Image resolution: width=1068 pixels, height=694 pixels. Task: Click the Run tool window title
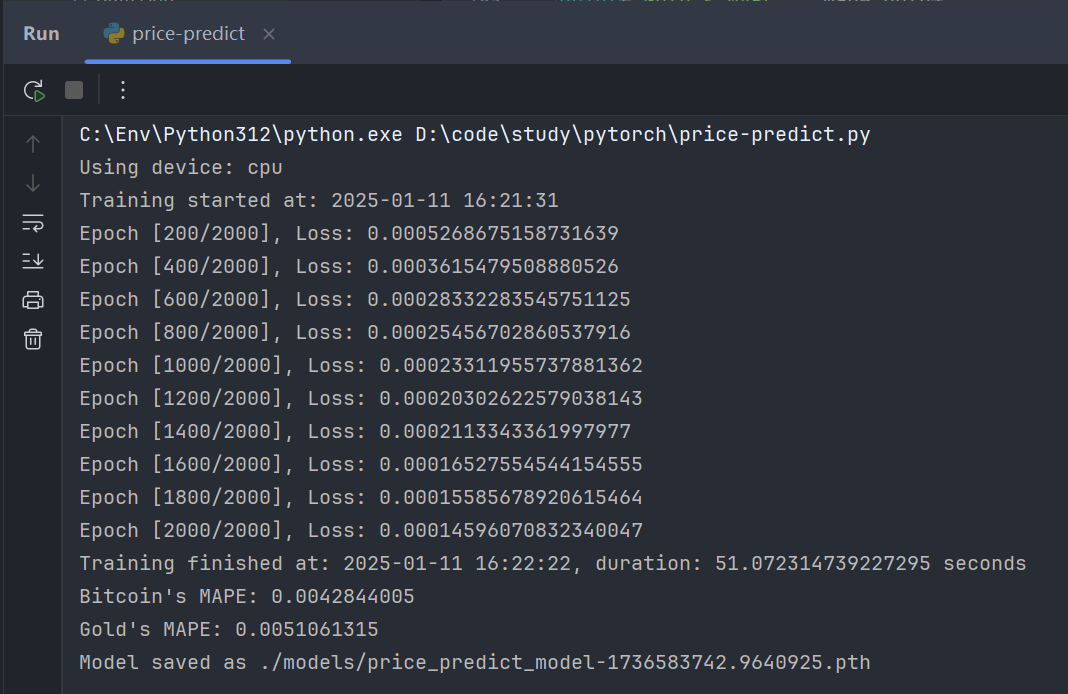(x=41, y=34)
